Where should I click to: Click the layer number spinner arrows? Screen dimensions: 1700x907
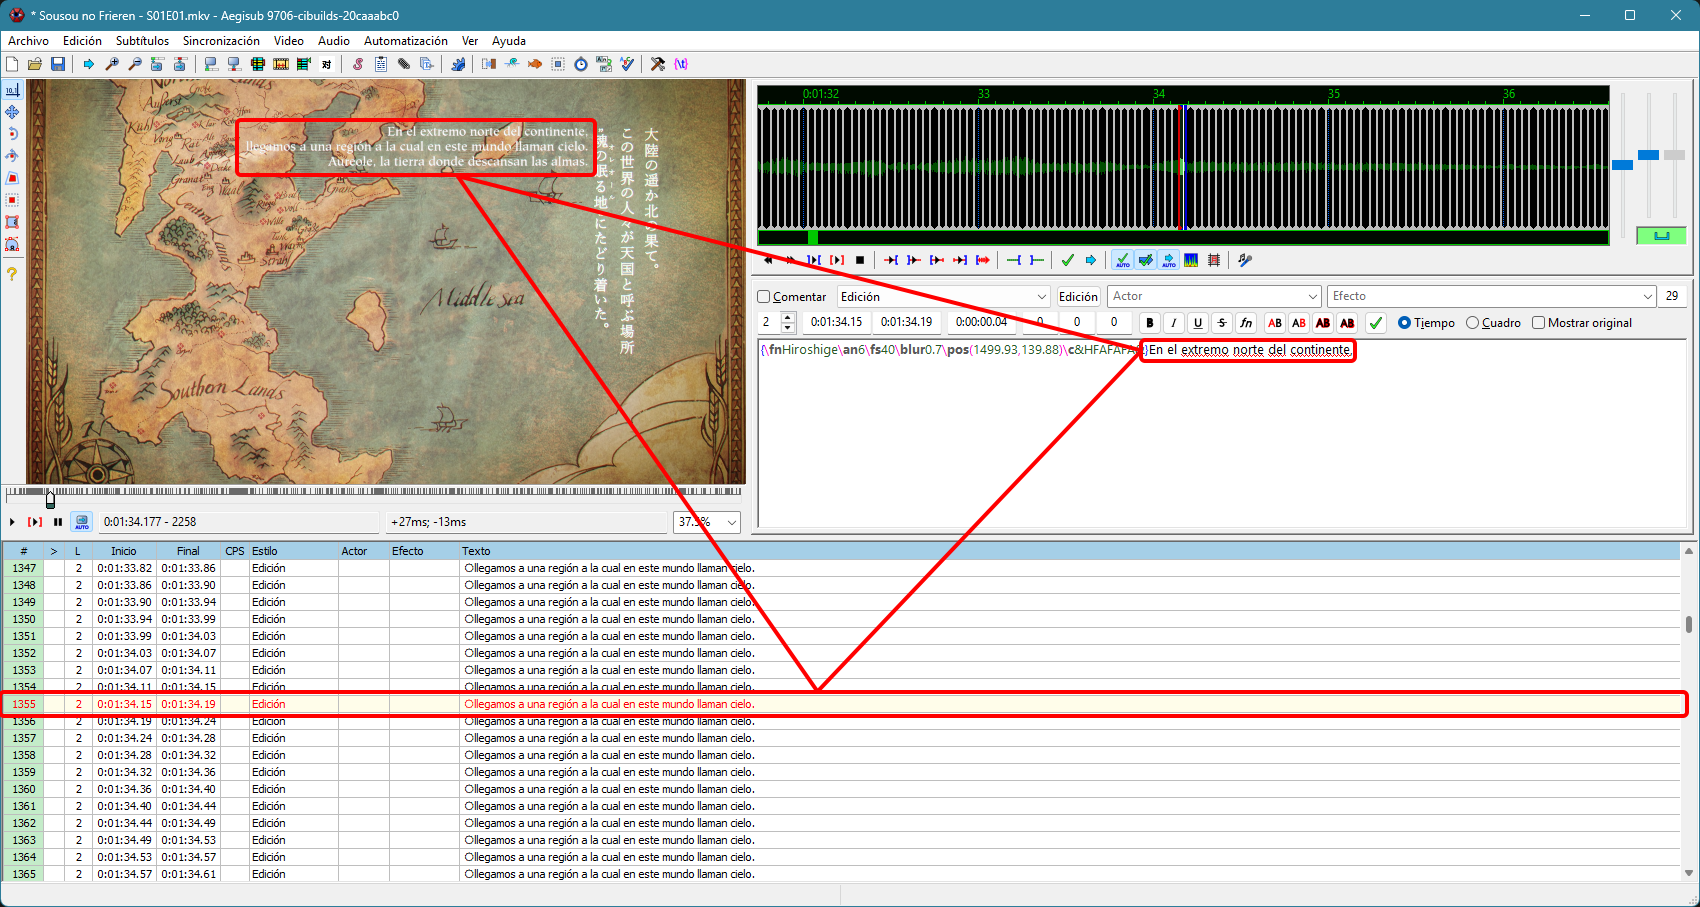[788, 322]
